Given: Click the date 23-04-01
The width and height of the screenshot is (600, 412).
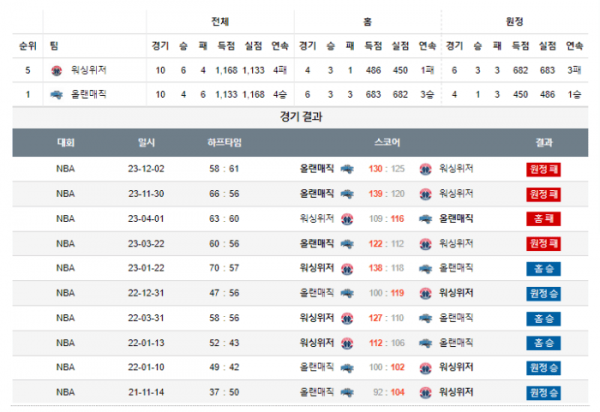Looking at the screenshot, I should click(146, 219).
